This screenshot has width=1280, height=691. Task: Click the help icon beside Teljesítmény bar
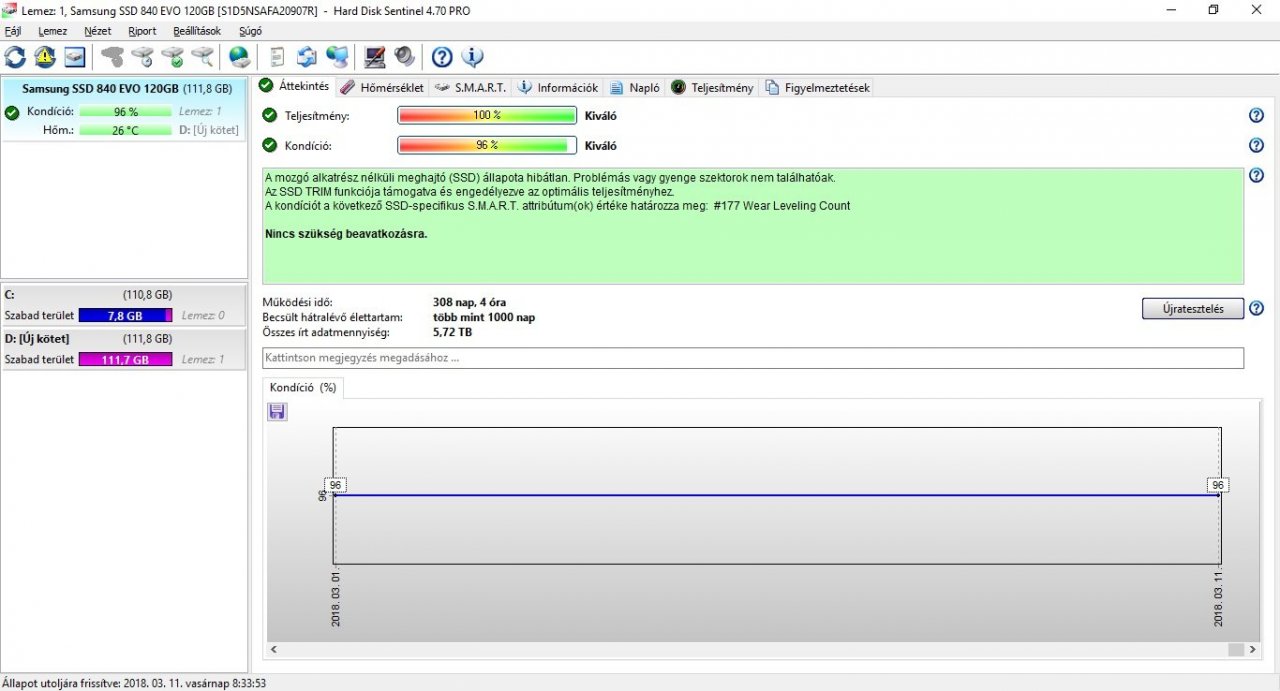click(1257, 115)
